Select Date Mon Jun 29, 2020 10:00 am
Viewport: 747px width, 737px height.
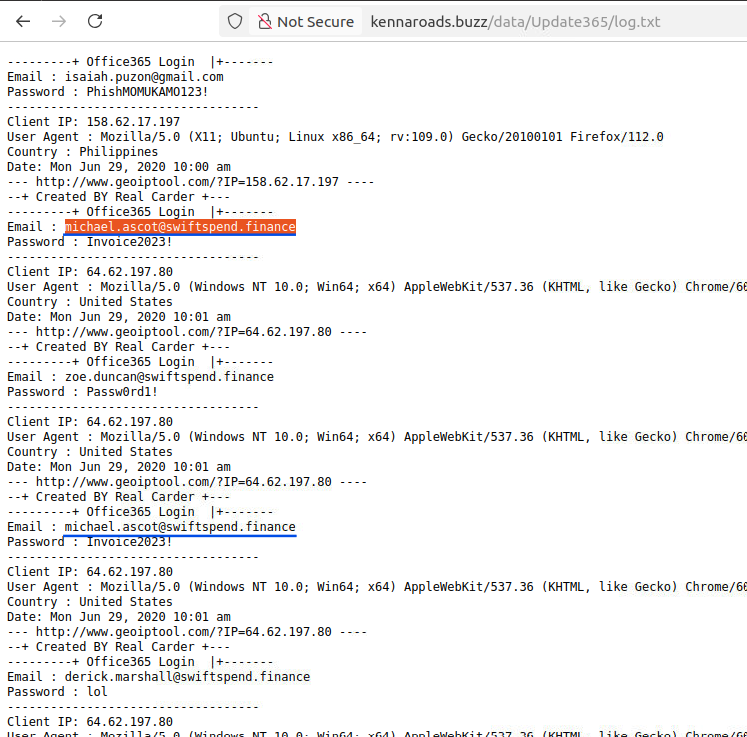coord(119,167)
